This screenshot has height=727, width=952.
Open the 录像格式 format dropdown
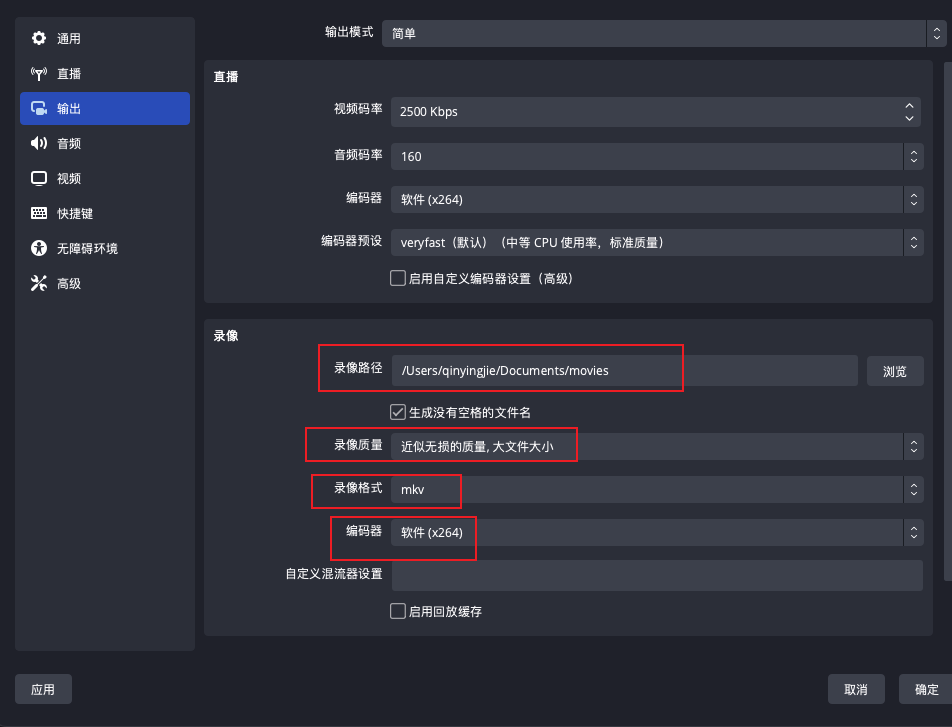pyautogui.click(x=657, y=490)
